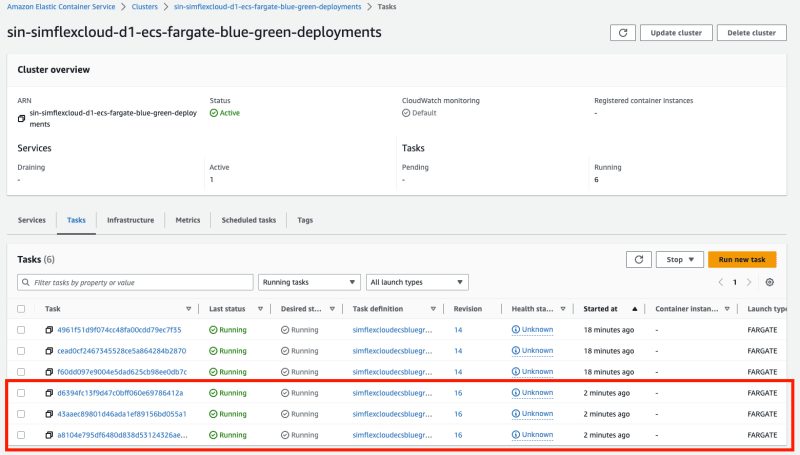Refresh the cluster with top refresh icon

pyautogui.click(x=622, y=33)
